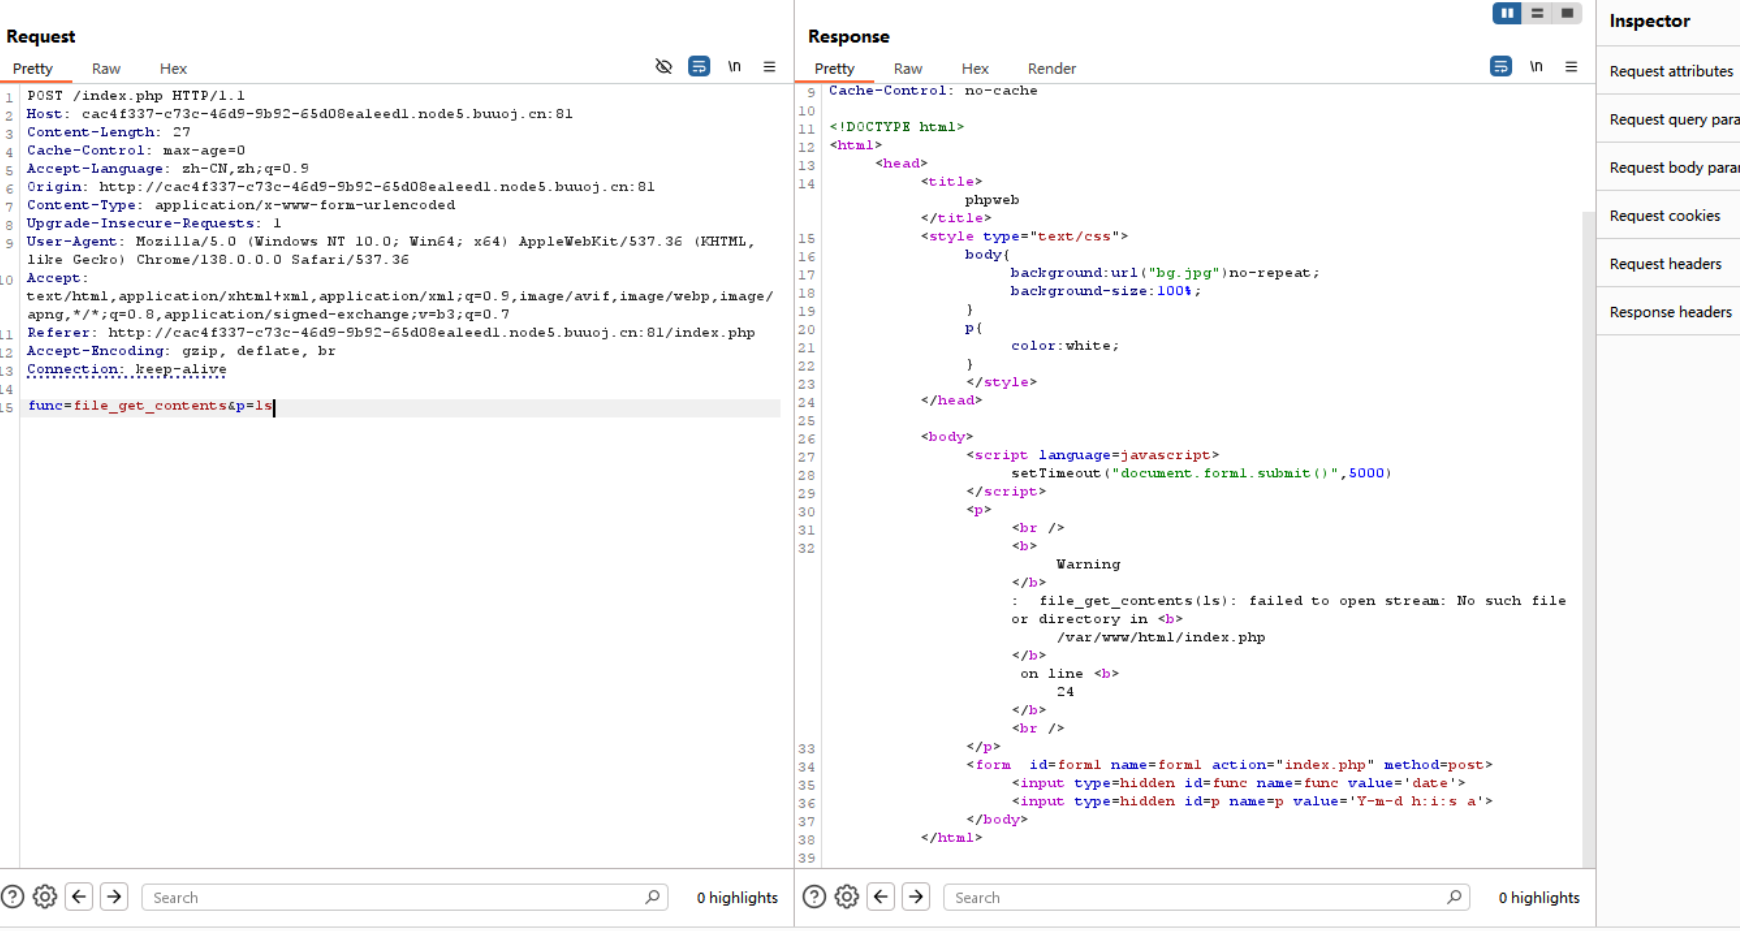Click the POST /index.php HTTP/1.1 line

(x=136, y=96)
